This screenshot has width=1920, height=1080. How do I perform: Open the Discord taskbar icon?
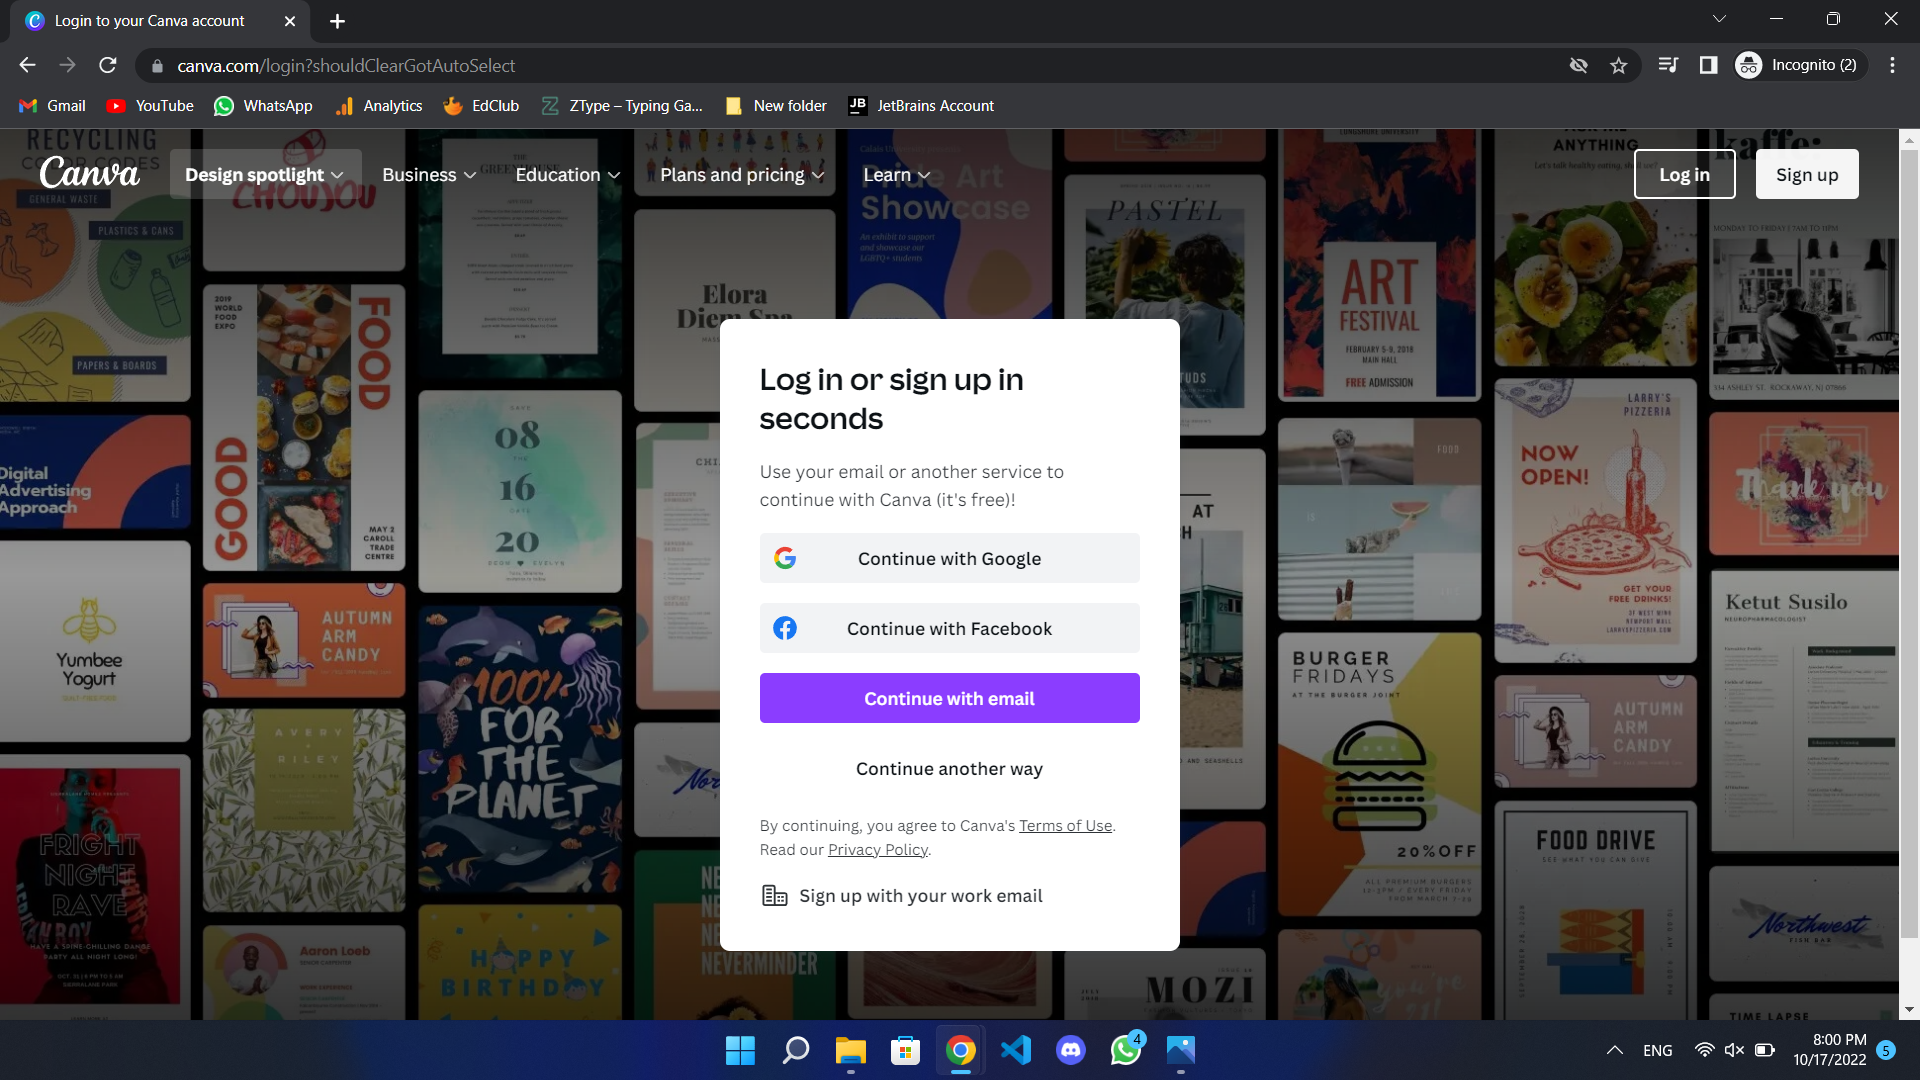coord(1070,1050)
